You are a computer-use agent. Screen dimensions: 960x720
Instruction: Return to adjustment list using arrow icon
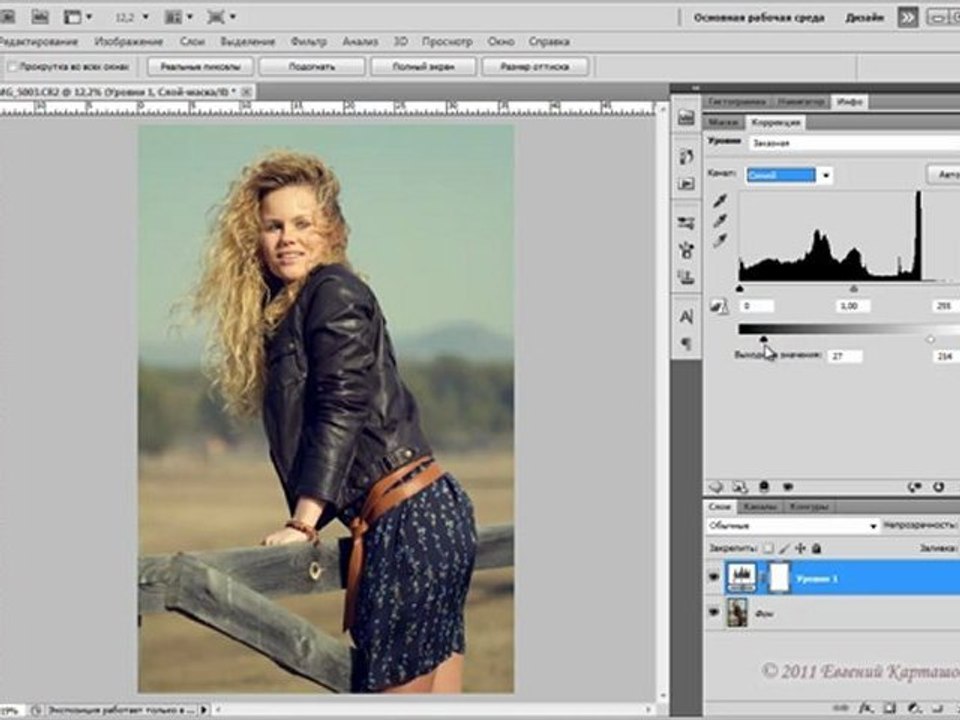coord(716,487)
